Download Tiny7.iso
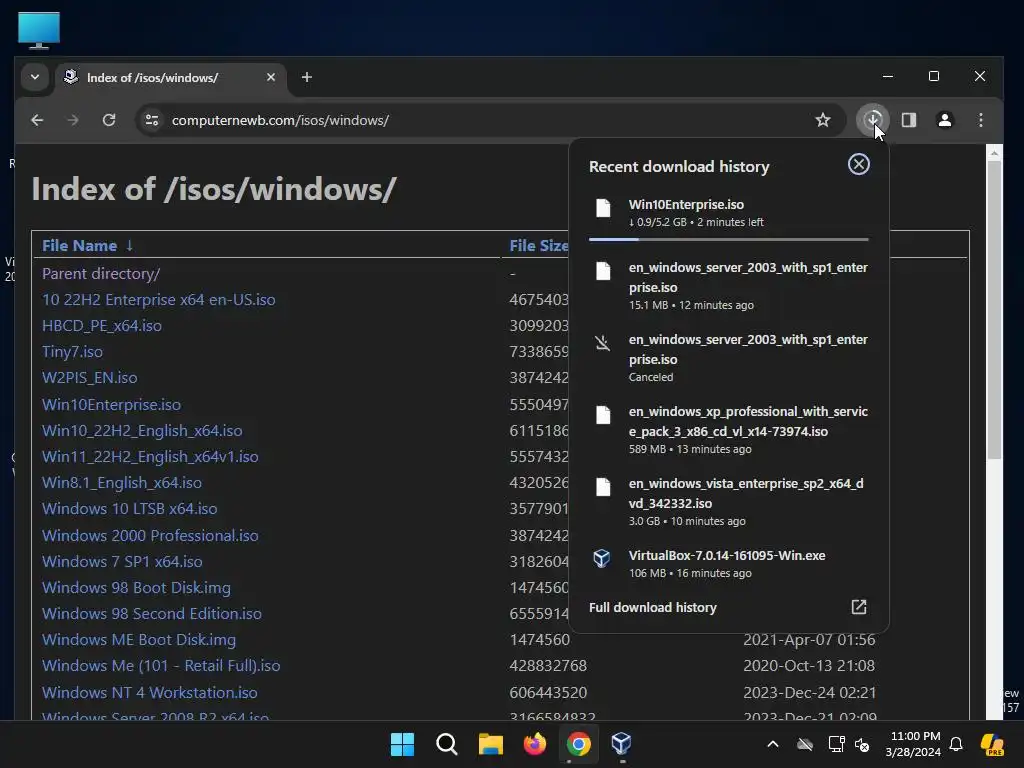Image resolution: width=1024 pixels, height=768 pixels. pos(72,352)
